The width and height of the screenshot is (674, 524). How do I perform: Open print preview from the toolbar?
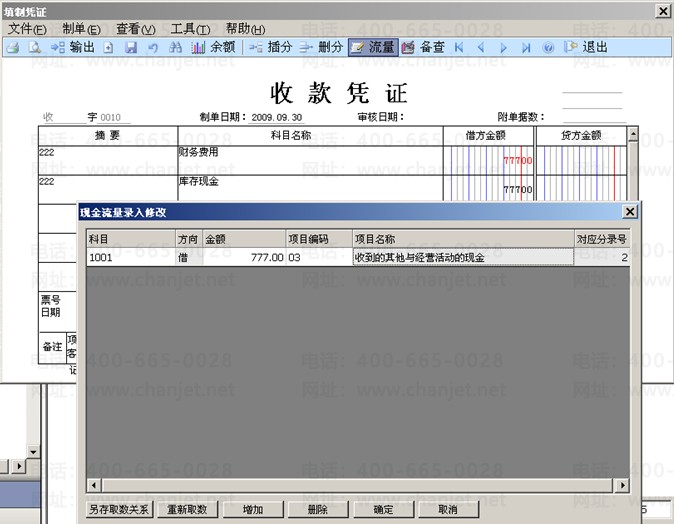pyautogui.click(x=35, y=47)
